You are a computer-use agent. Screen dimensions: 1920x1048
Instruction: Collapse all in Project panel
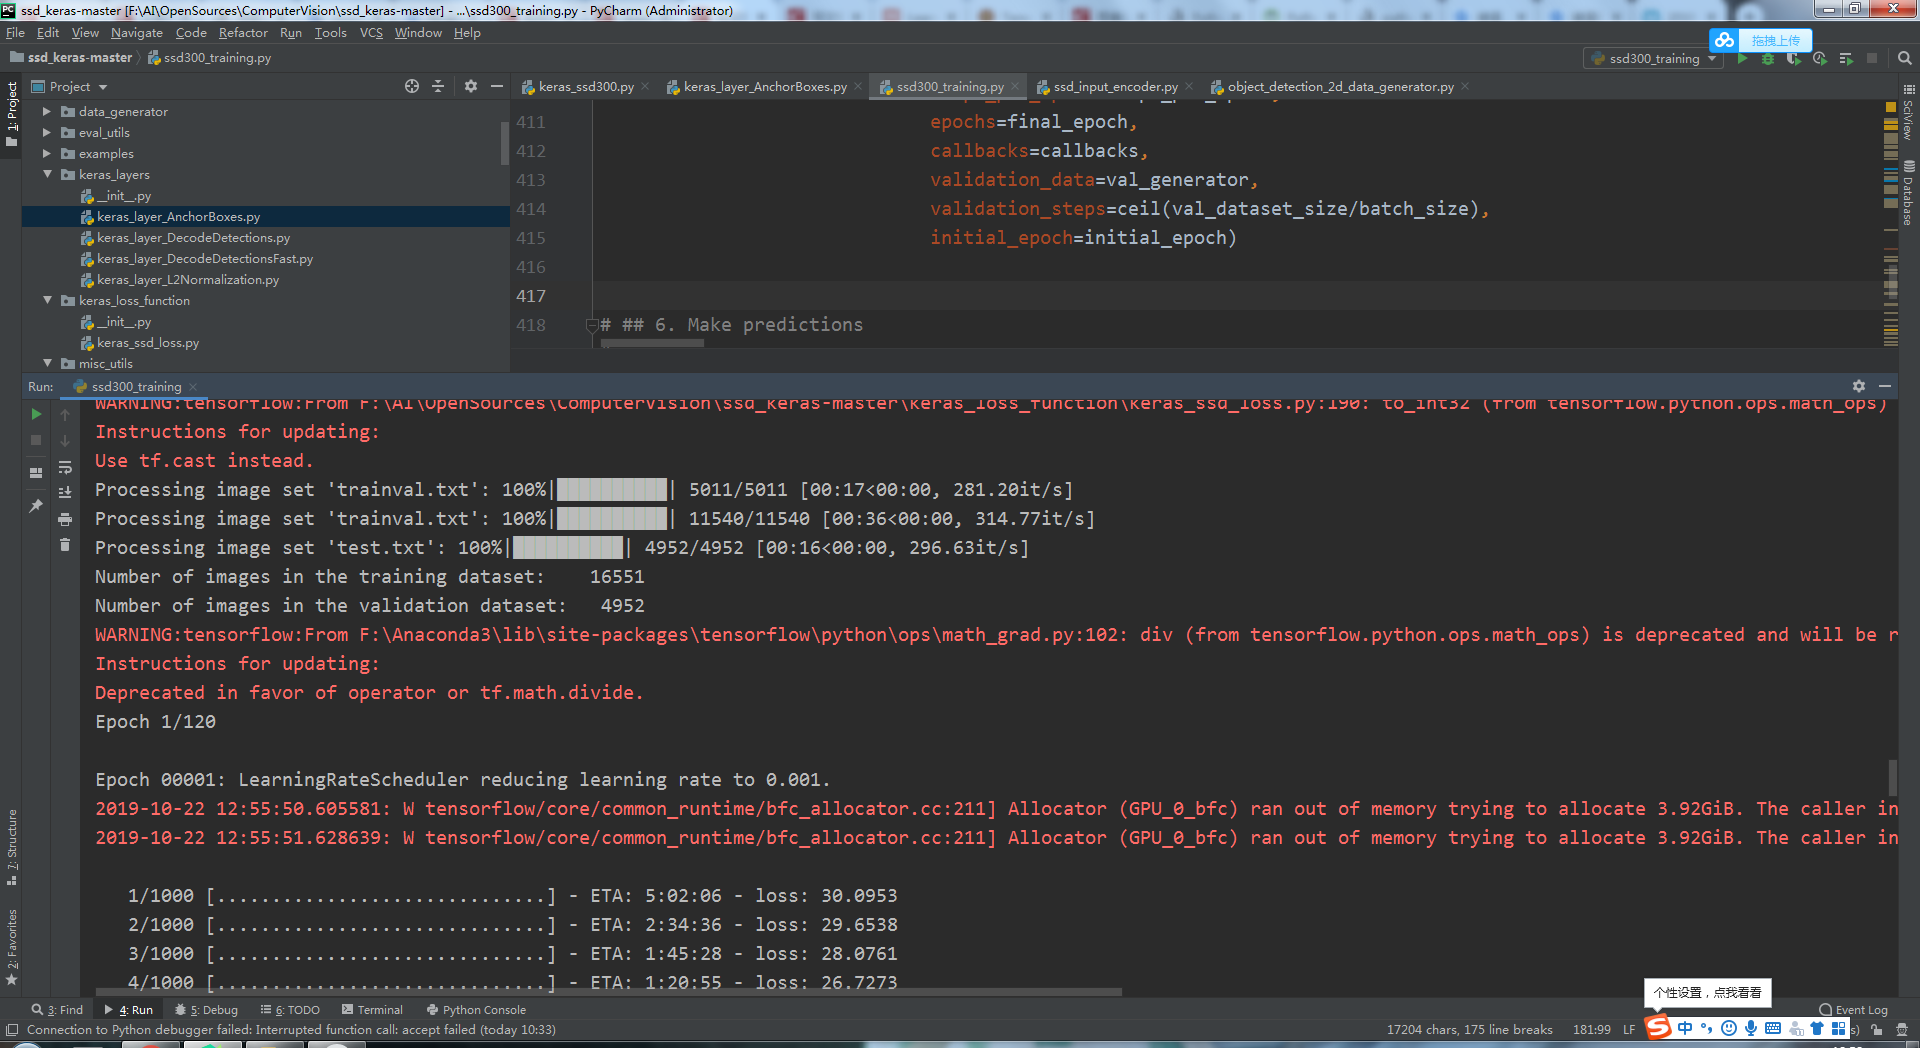tap(438, 87)
